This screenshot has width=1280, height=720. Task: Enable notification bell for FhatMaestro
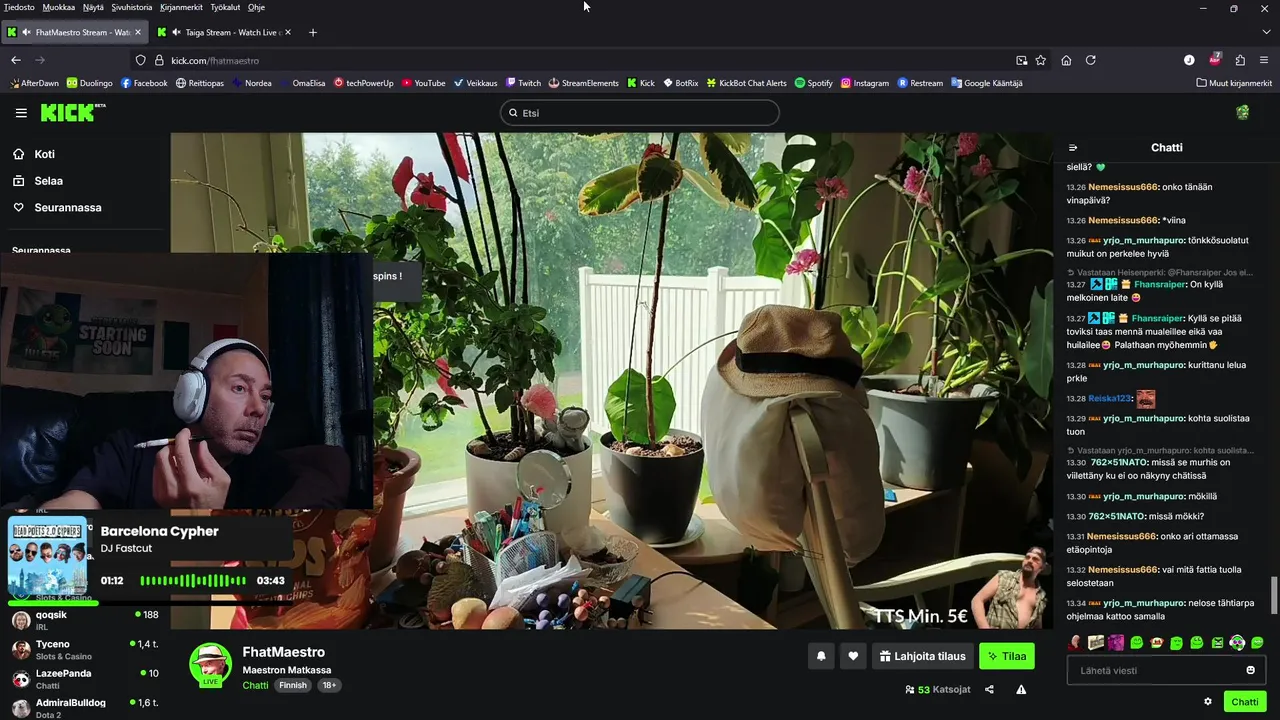821,656
